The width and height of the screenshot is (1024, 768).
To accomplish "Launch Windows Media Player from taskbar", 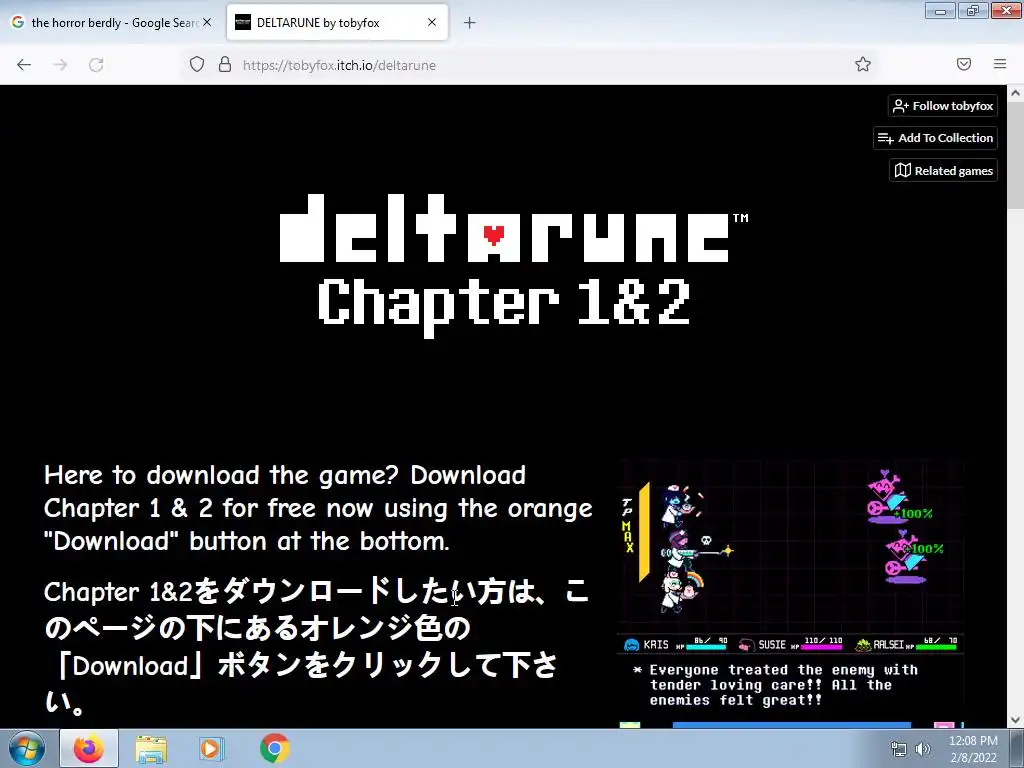I will tap(211, 749).
